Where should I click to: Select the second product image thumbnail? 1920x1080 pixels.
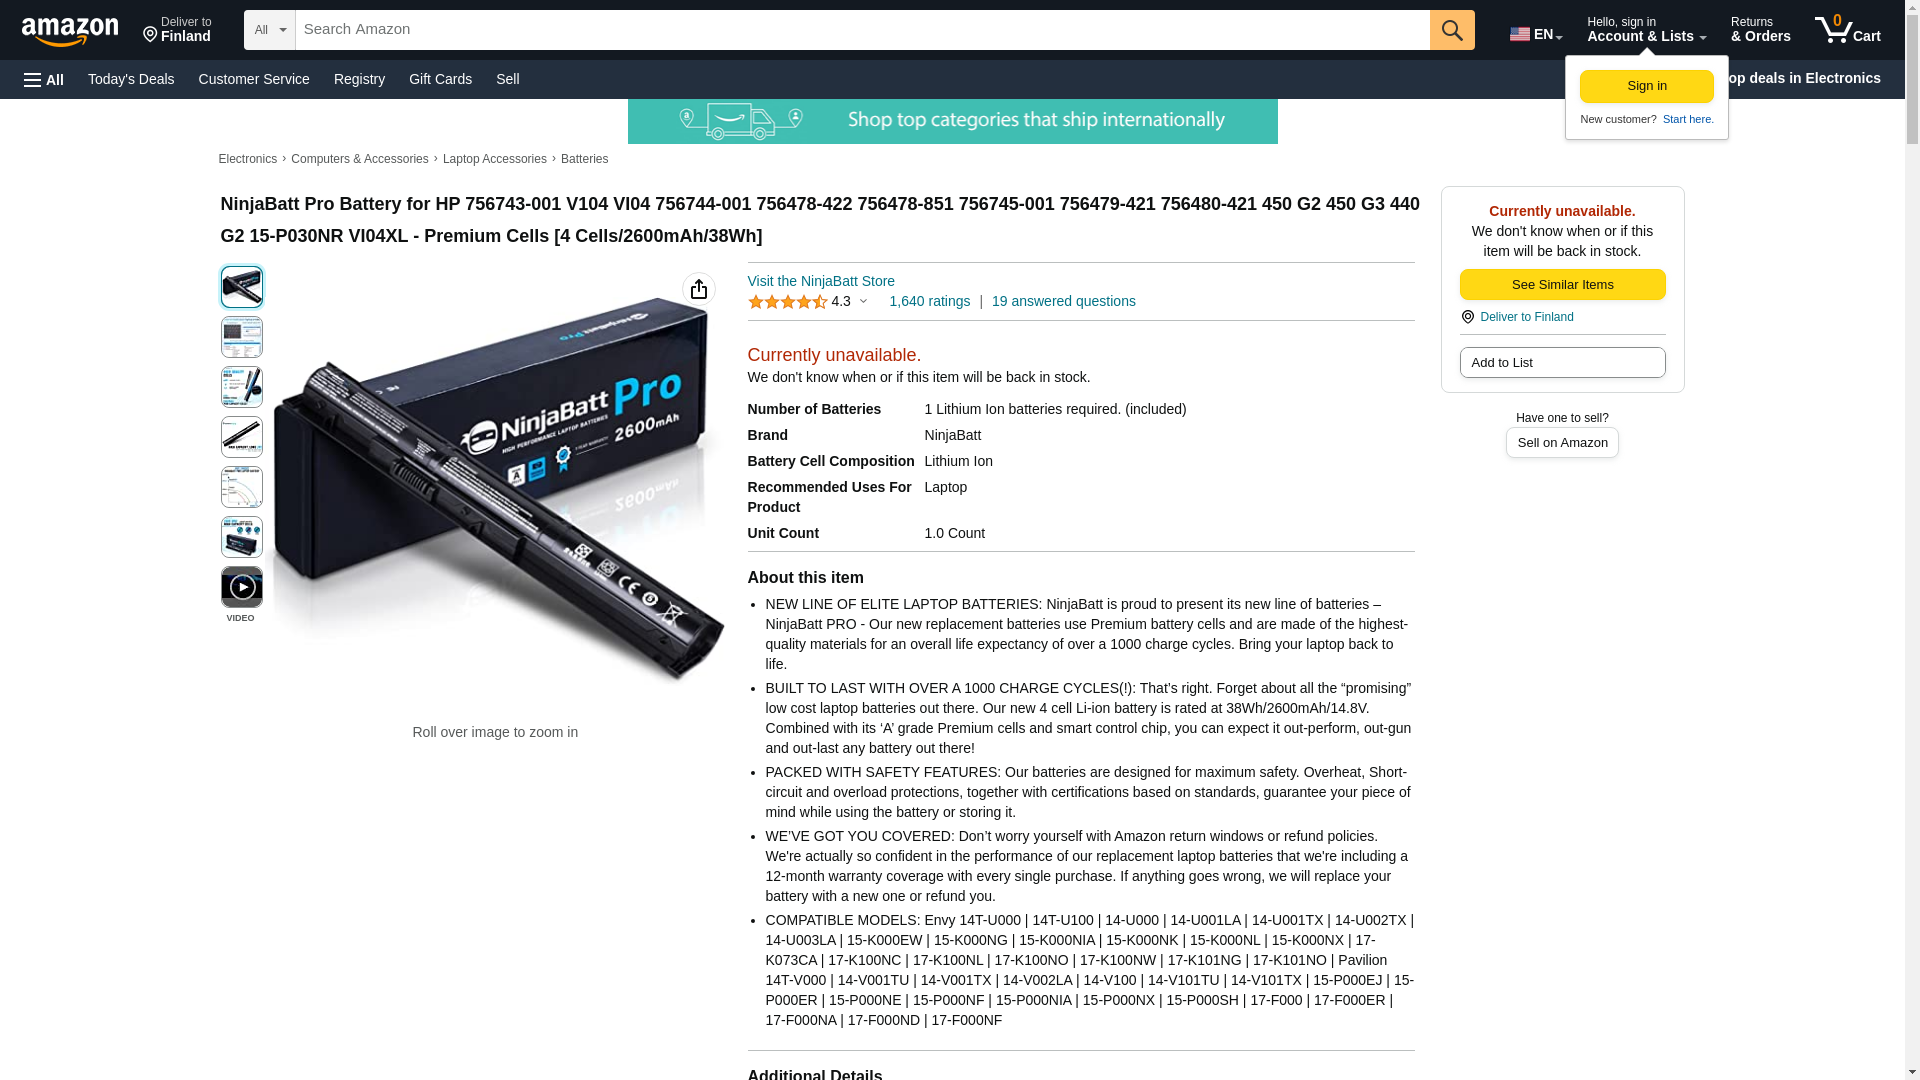click(x=242, y=337)
